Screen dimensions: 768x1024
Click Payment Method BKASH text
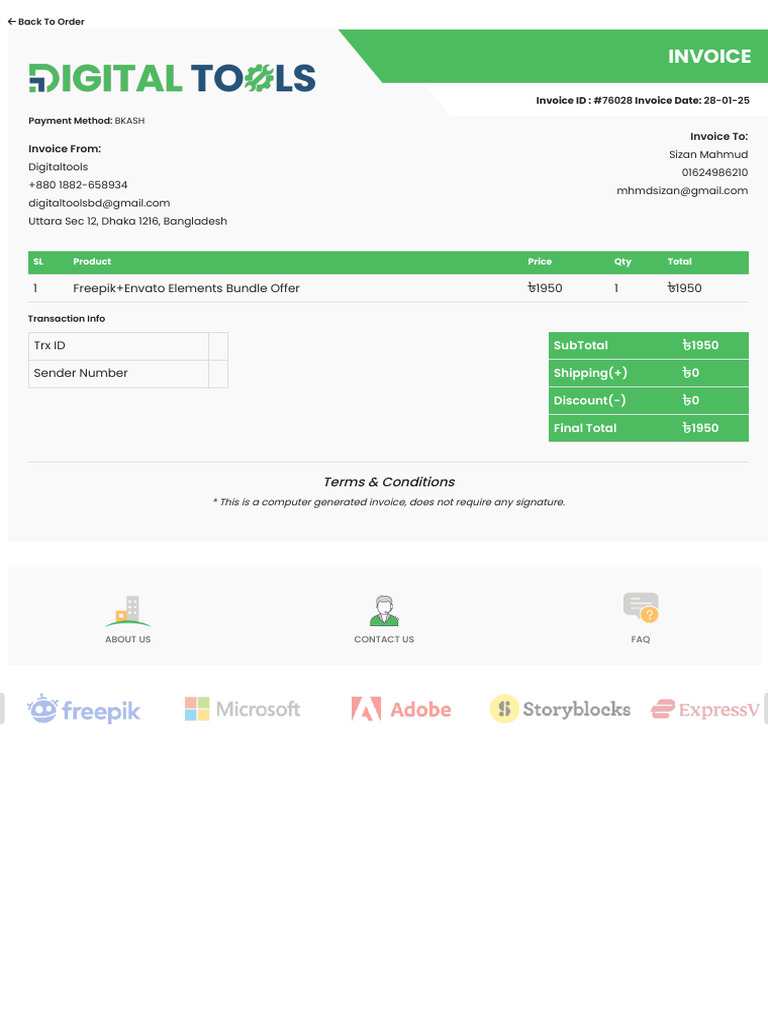click(86, 121)
